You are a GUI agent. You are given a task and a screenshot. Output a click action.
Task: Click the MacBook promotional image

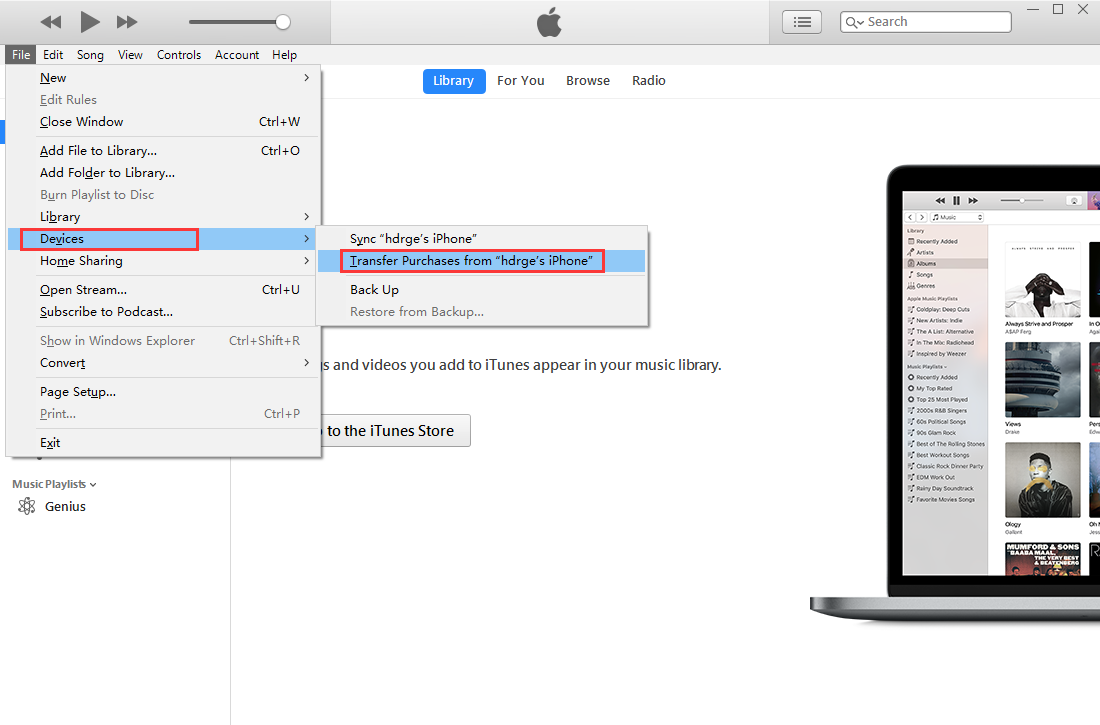pyautogui.click(x=955, y=393)
